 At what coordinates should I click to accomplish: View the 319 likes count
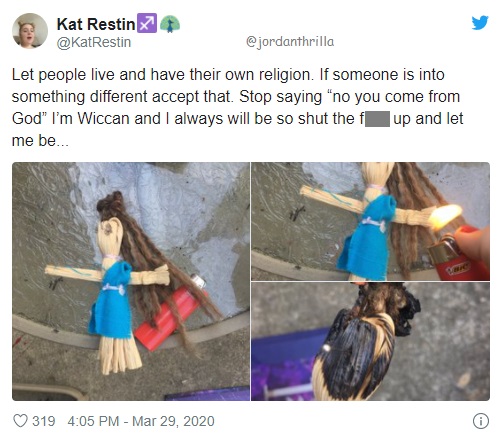point(44,421)
